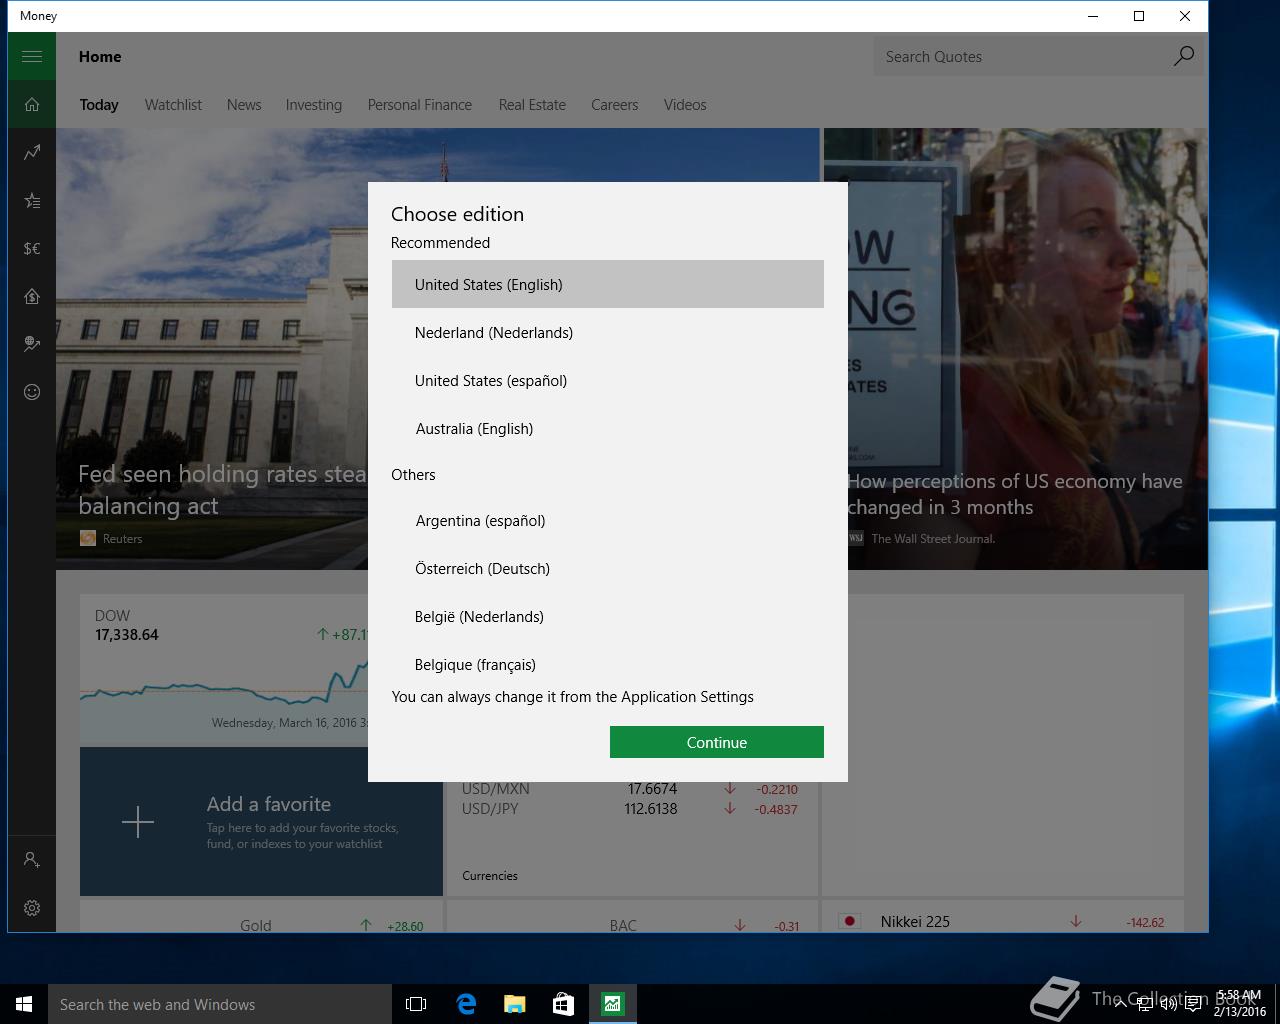The image size is (1280, 1024).
Task: Open the Investing tab
Action: click(314, 105)
